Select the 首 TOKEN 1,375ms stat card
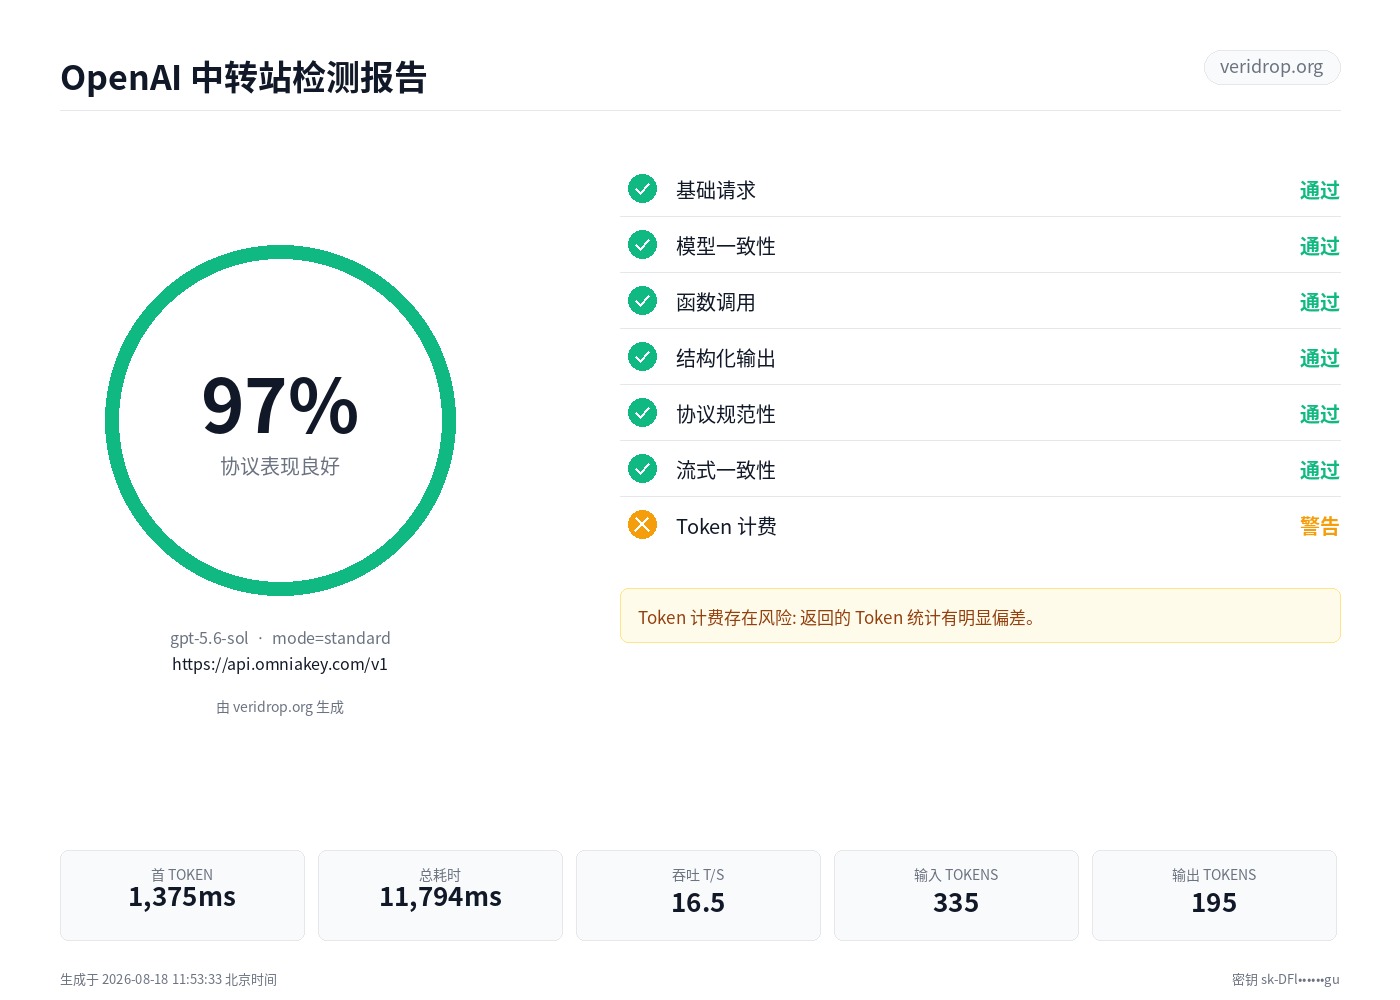The width and height of the screenshot is (1400, 1000). coord(182,895)
